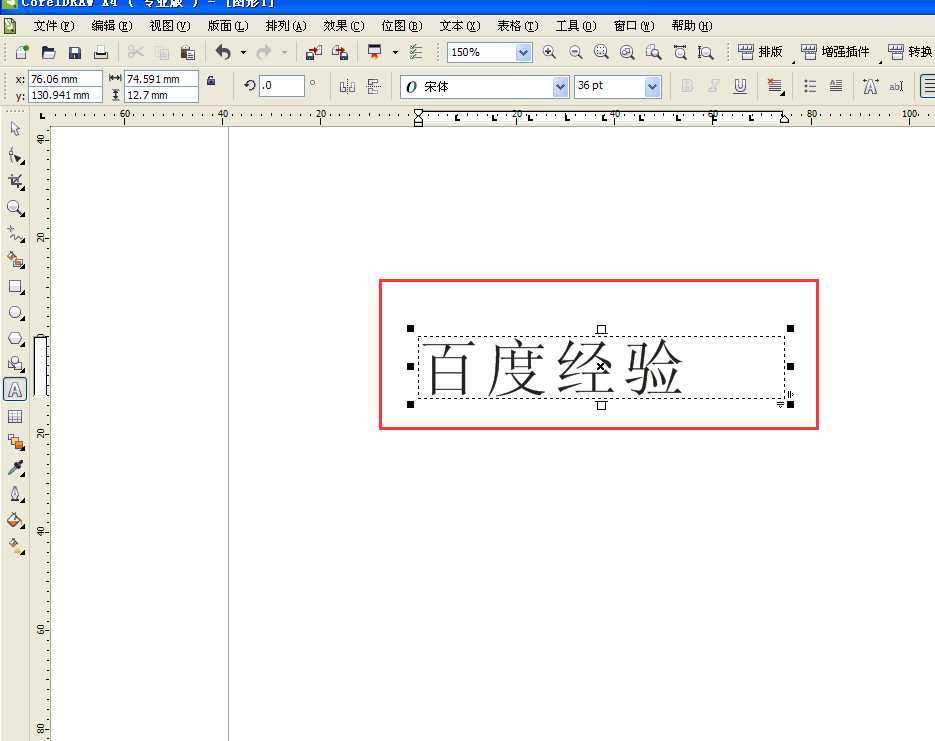935x741 pixels.
Task: Open the font size dropdown showing 36pt
Action: click(651, 87)
